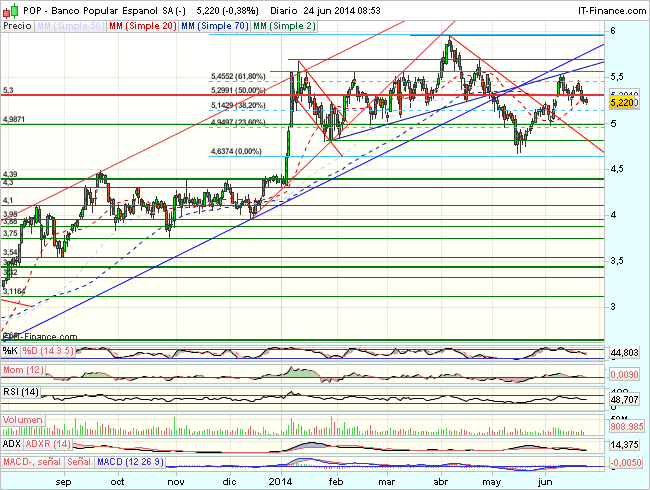
Task: Click the 4,6374 (0,00%) Fibonacci label
Action: click(x=236, y=151)
